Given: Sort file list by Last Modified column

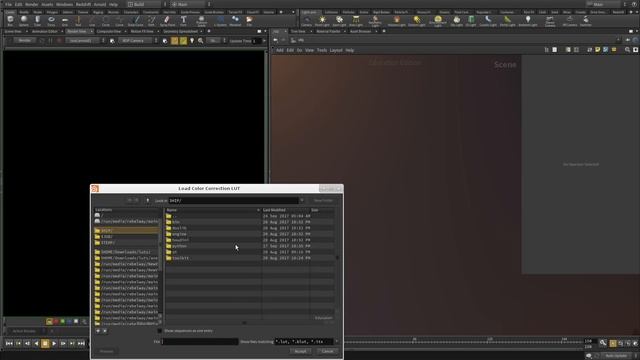Looking at the screenshot, I should pos(286,210).
